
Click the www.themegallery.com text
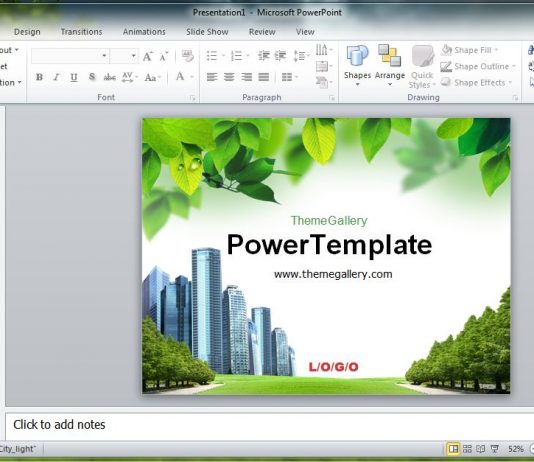tap(333, 274)
